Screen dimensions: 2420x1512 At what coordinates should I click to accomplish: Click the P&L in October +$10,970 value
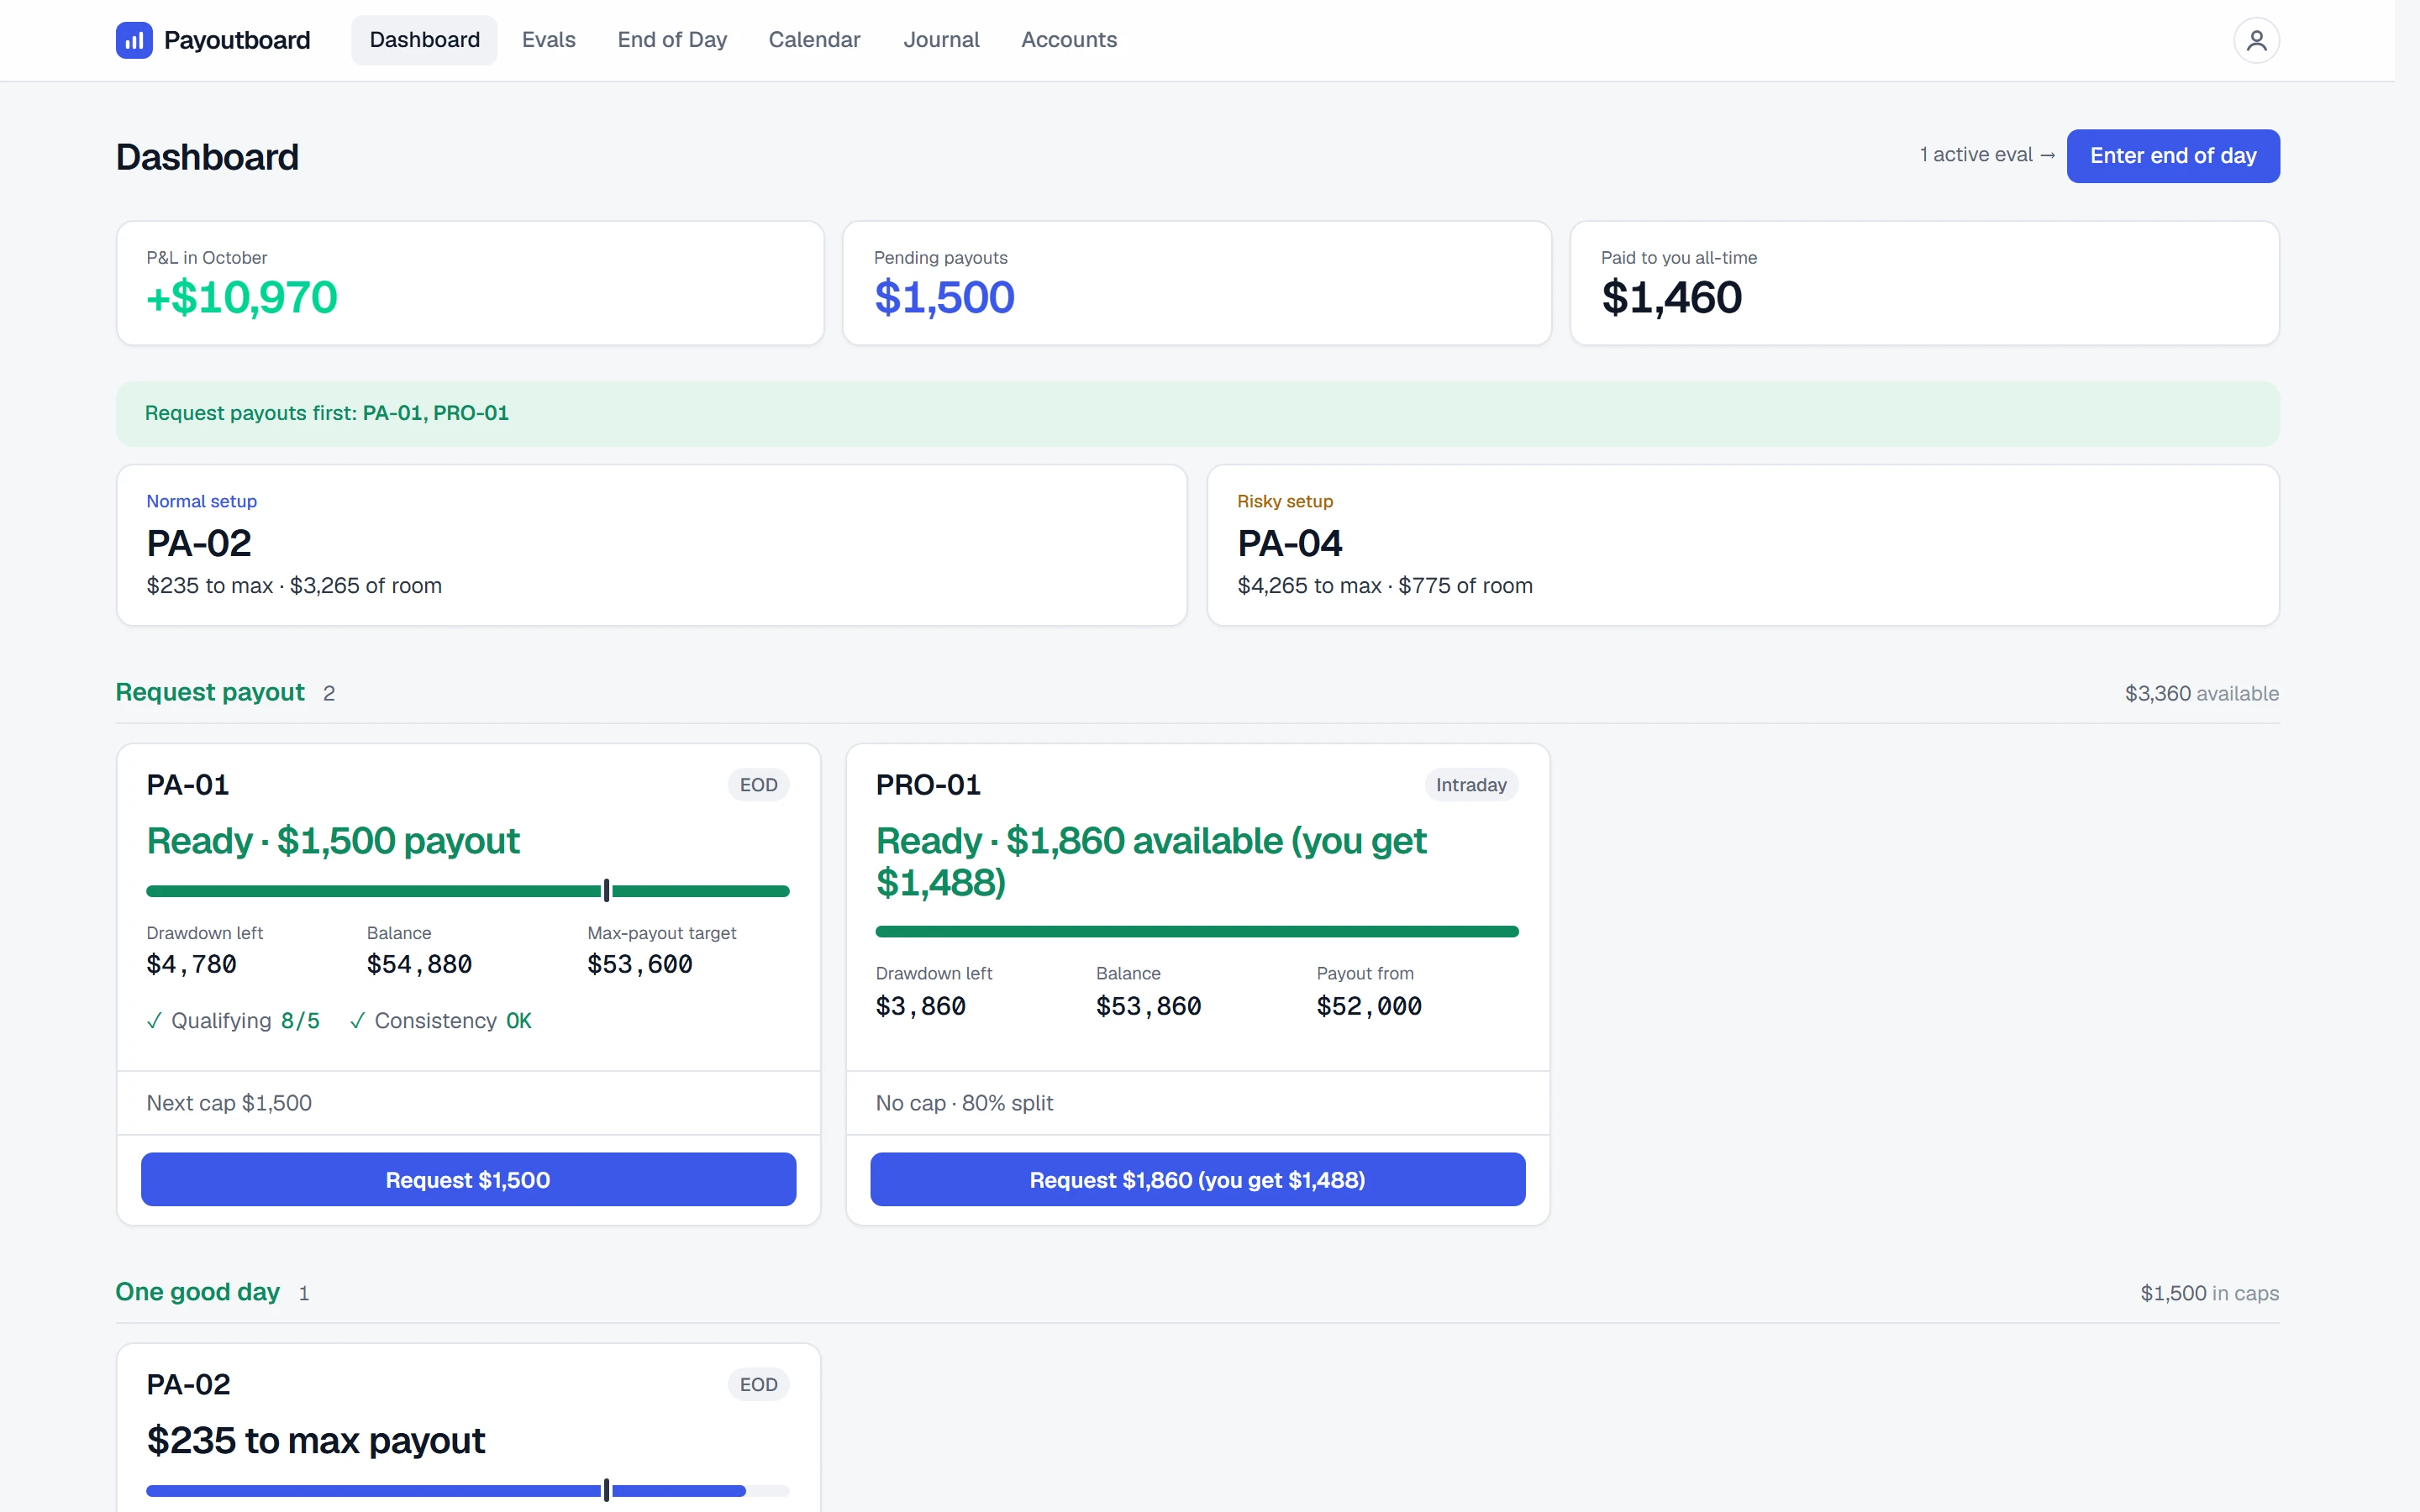(x=242, y=298)
